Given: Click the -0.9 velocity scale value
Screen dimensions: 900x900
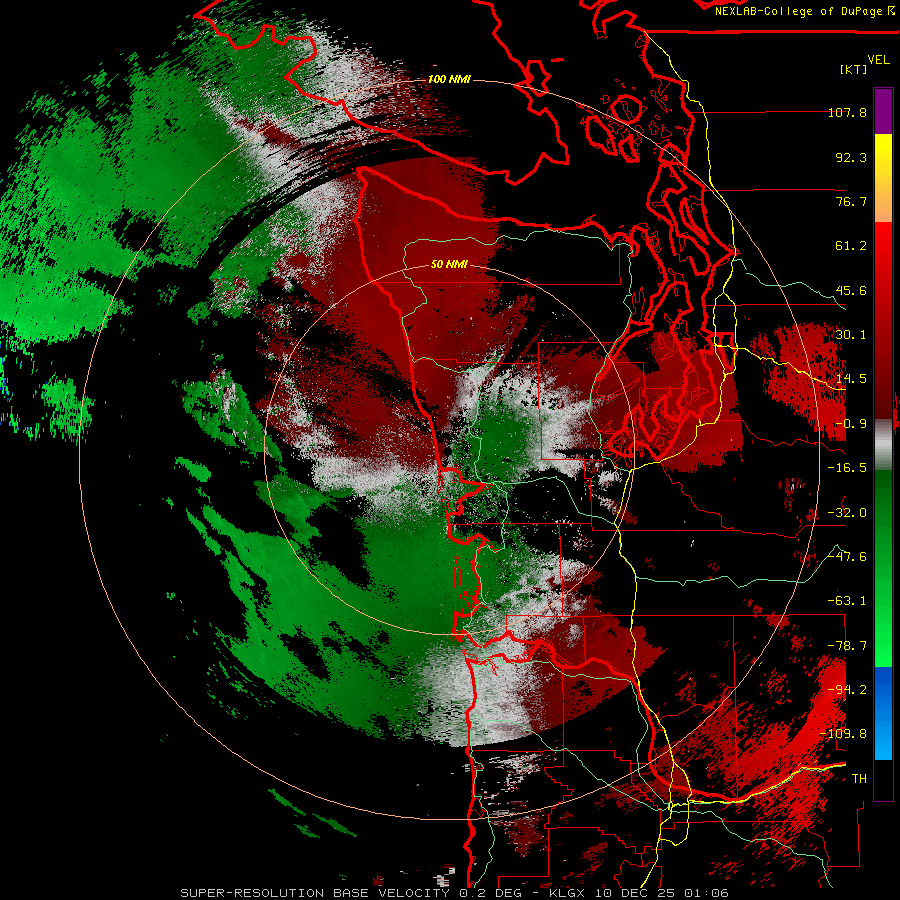Looking at the screenshot, I should 851,424.
